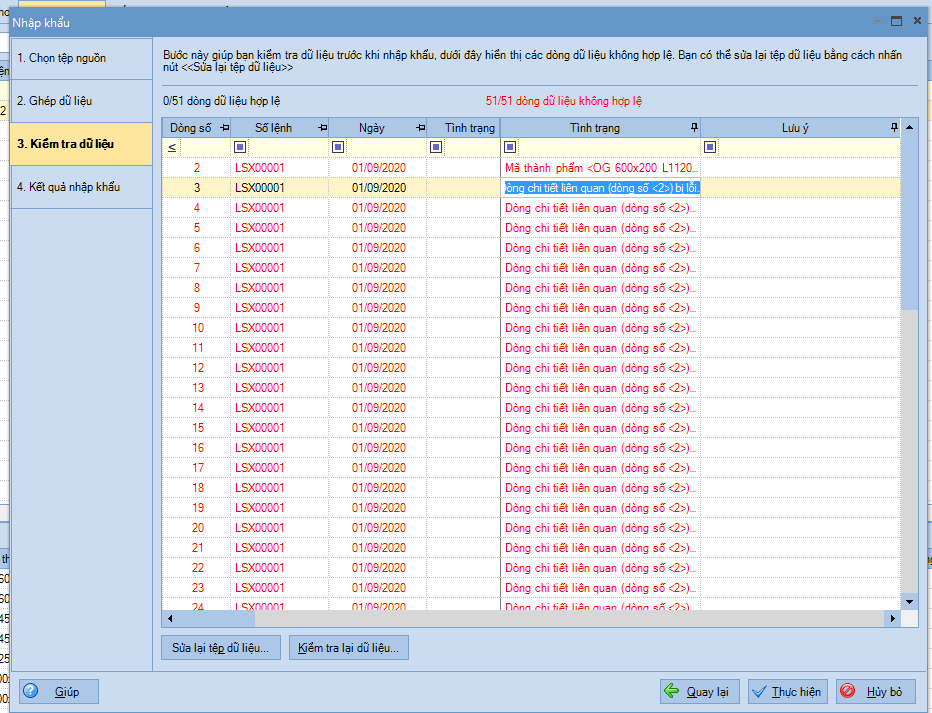Open step 1 Chọn tệp nguồn

click(x=81, y=58)
